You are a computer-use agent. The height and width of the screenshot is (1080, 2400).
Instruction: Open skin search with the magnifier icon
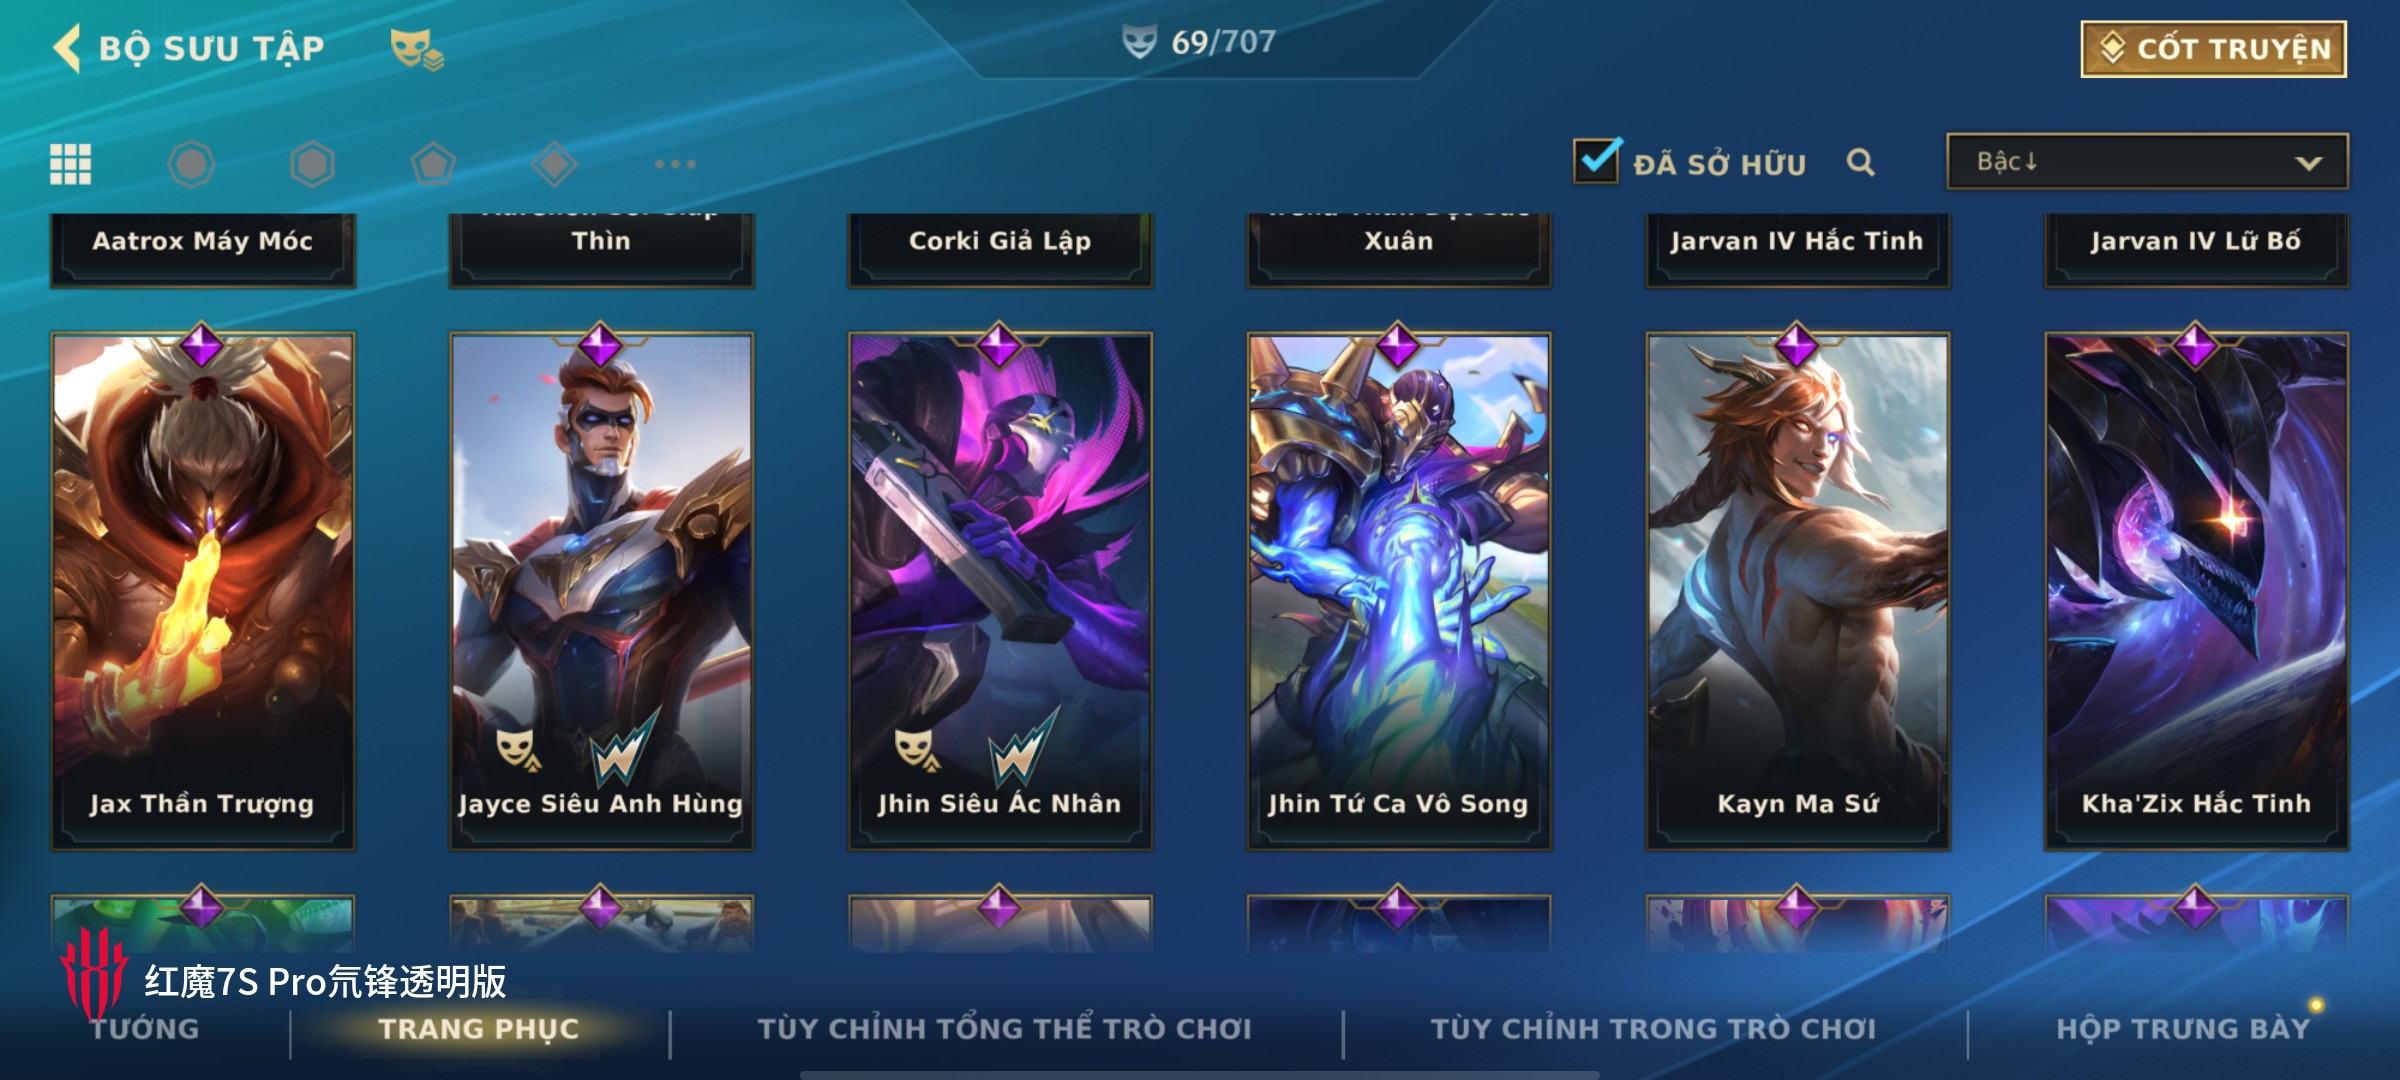pos(1860,162)
